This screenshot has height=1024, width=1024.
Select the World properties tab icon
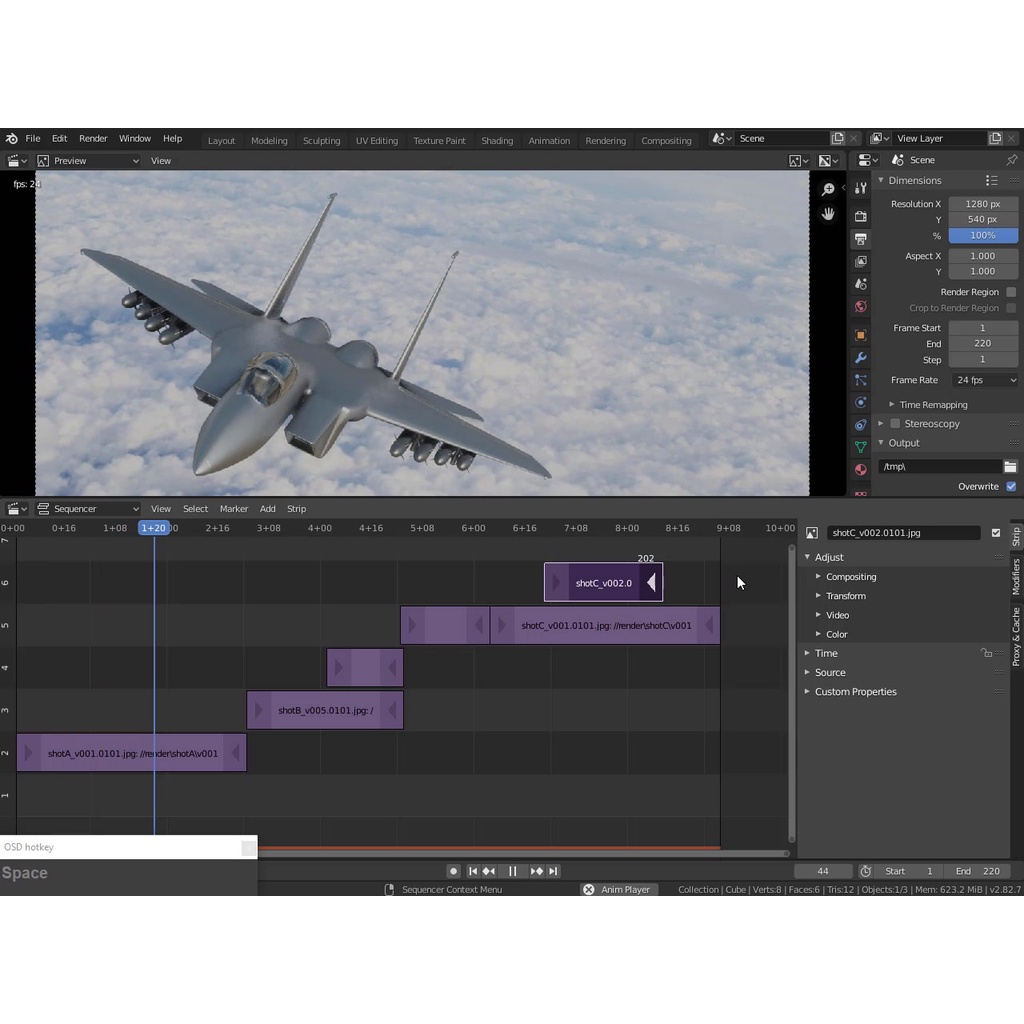tap(860, 307)
